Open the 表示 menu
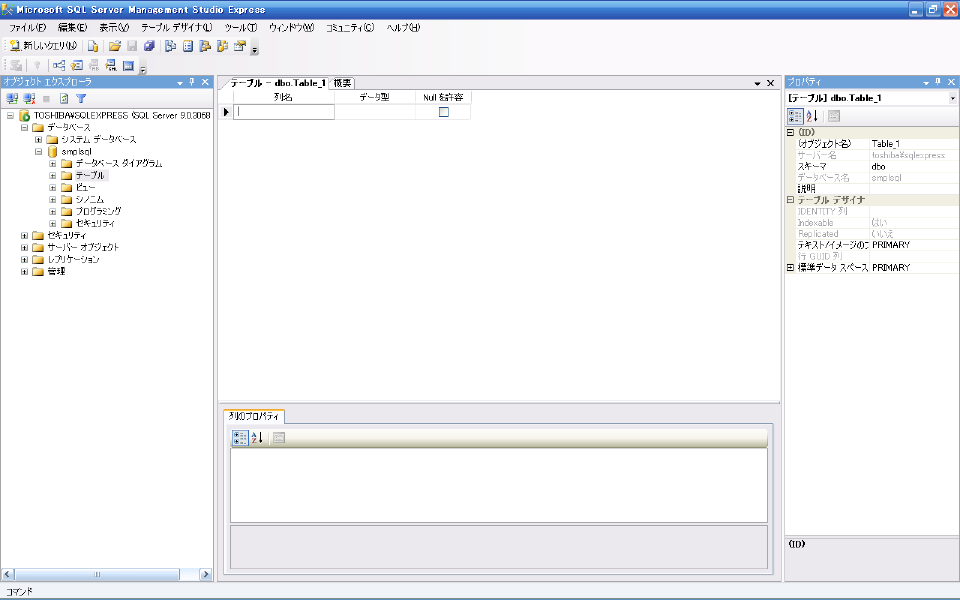 point(114,28)
